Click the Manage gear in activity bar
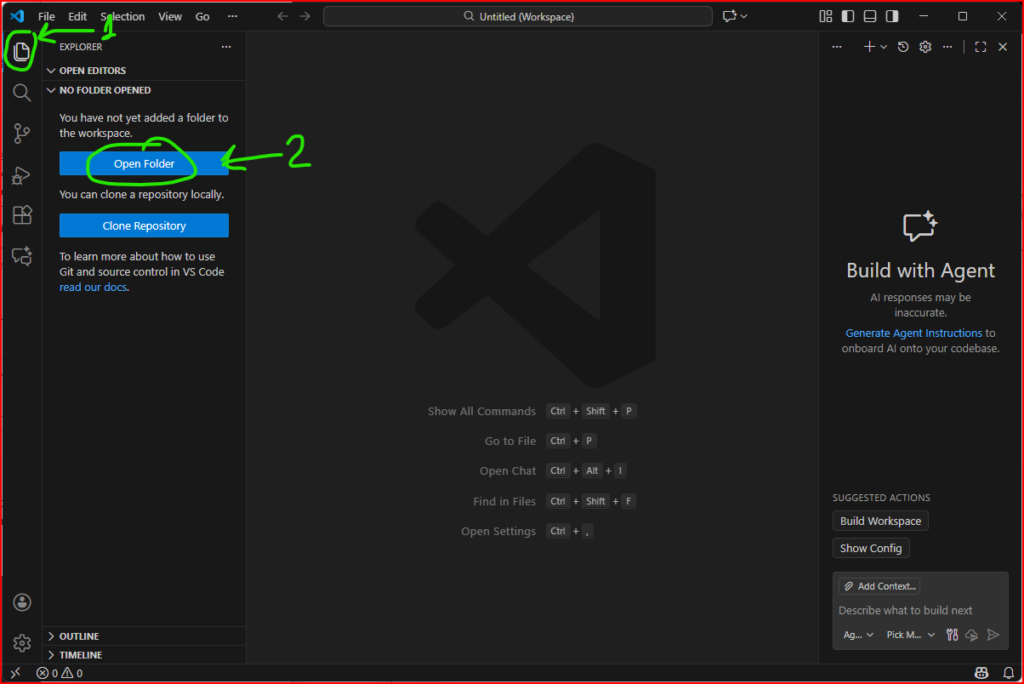 (x=21, y=642)
